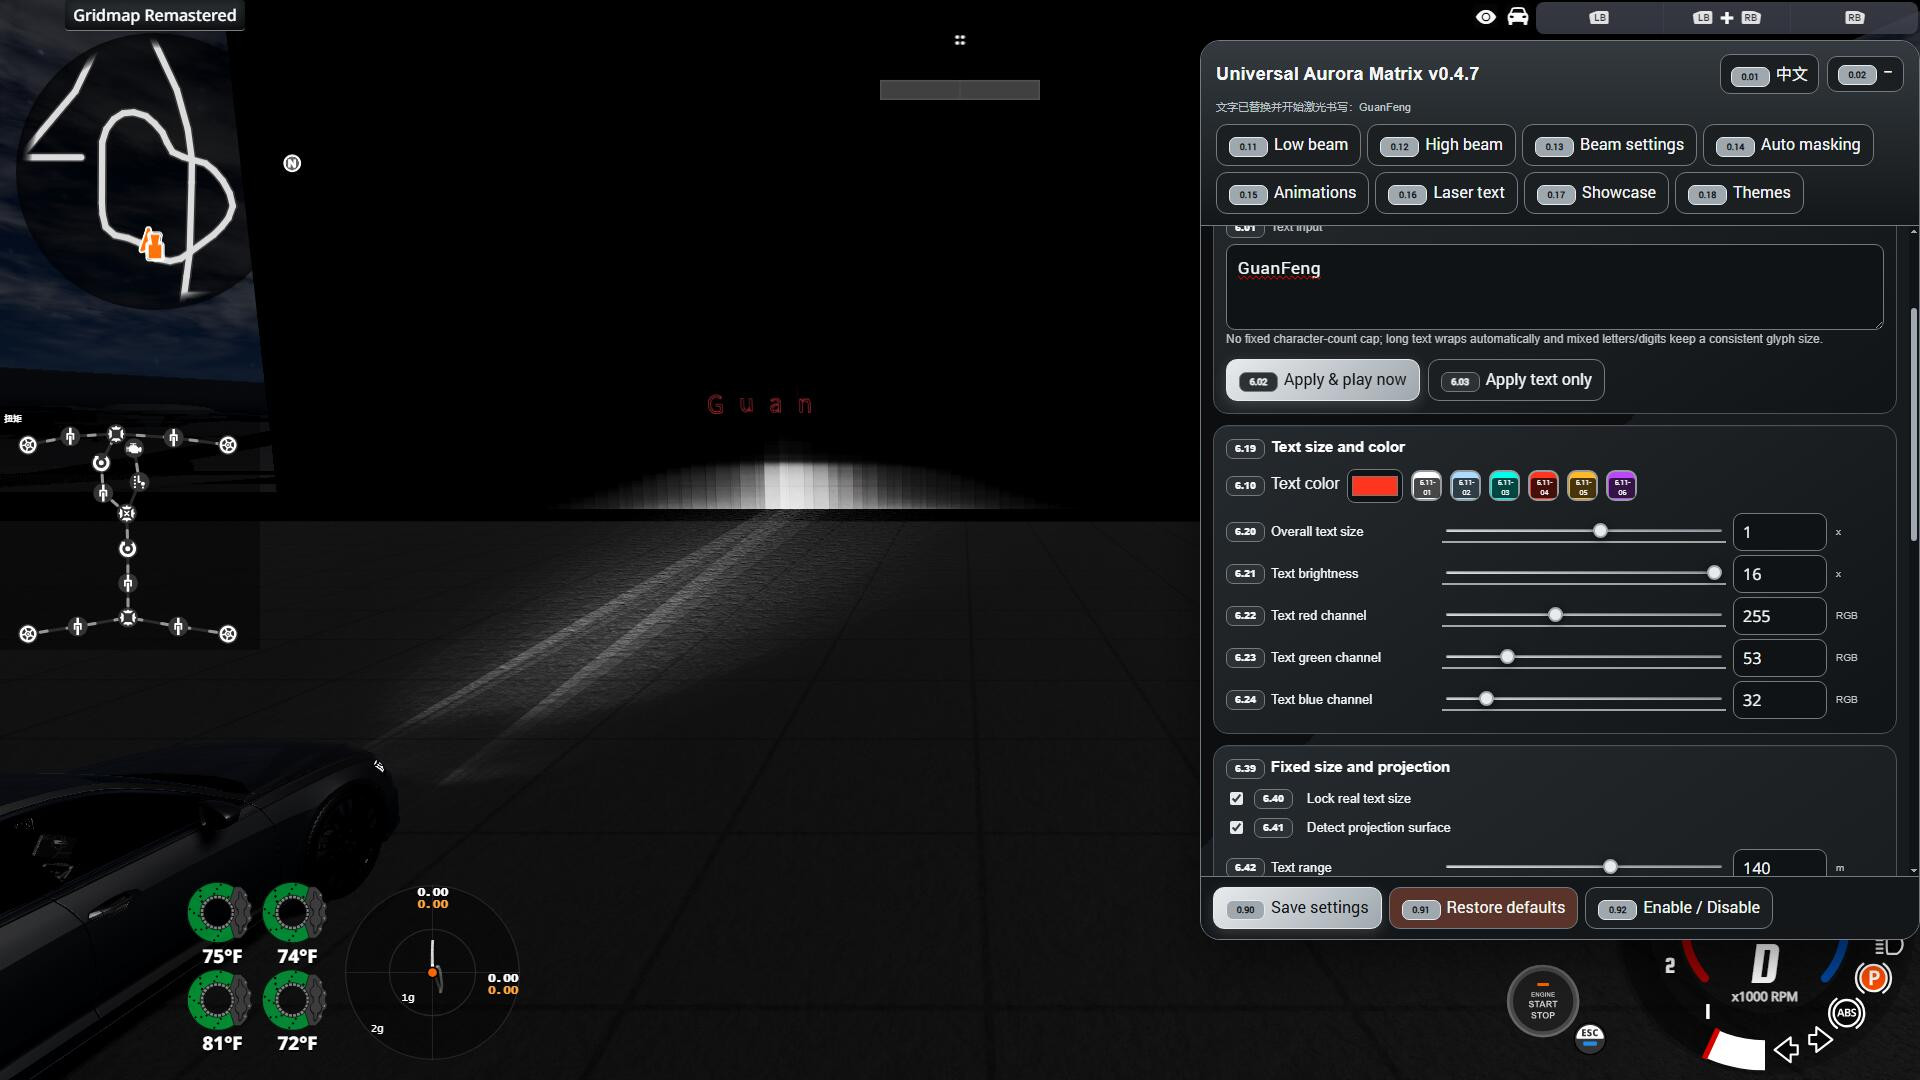Click the orange parking brake P indicator
1920x1080 pixels.
tap(1873, 978)
